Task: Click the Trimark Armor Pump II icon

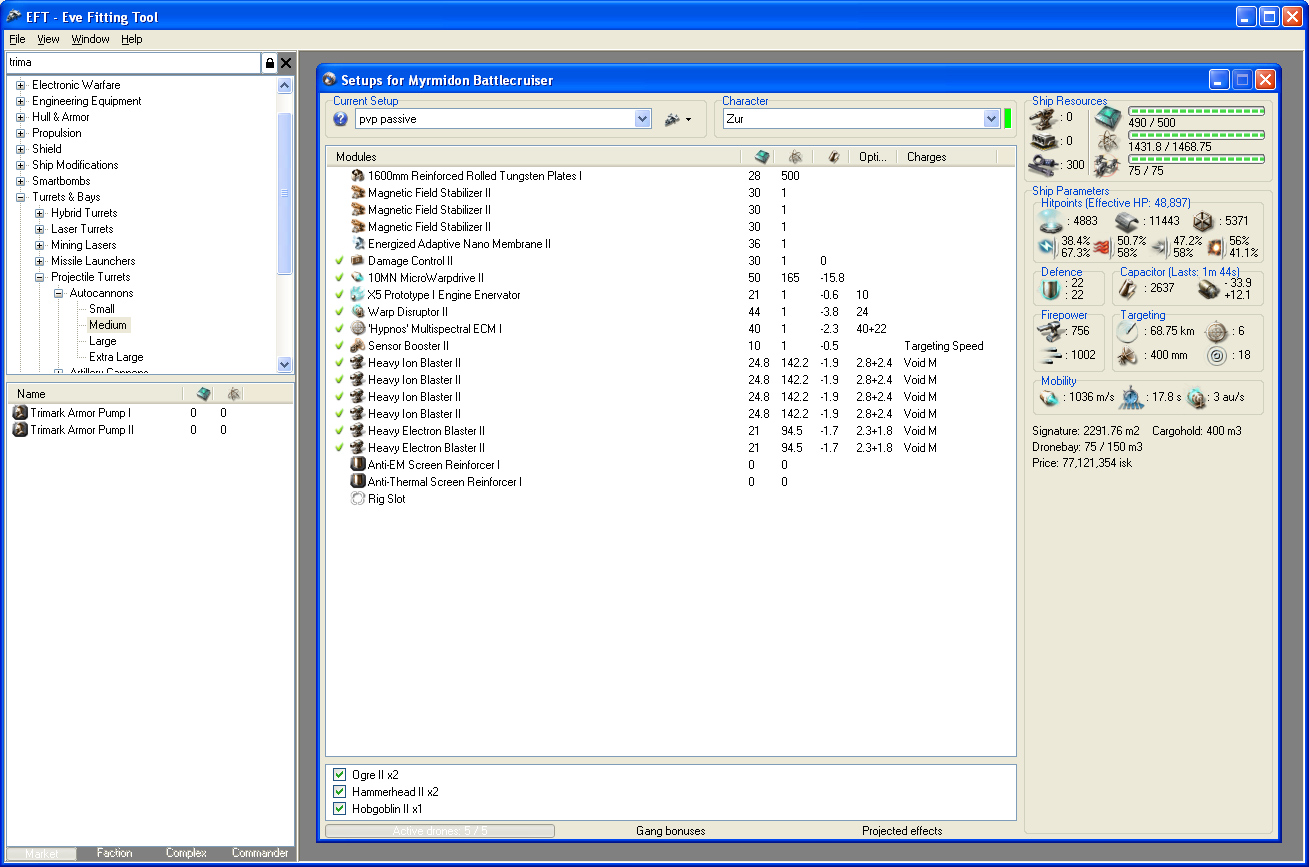Action: (x=20, y=430)
